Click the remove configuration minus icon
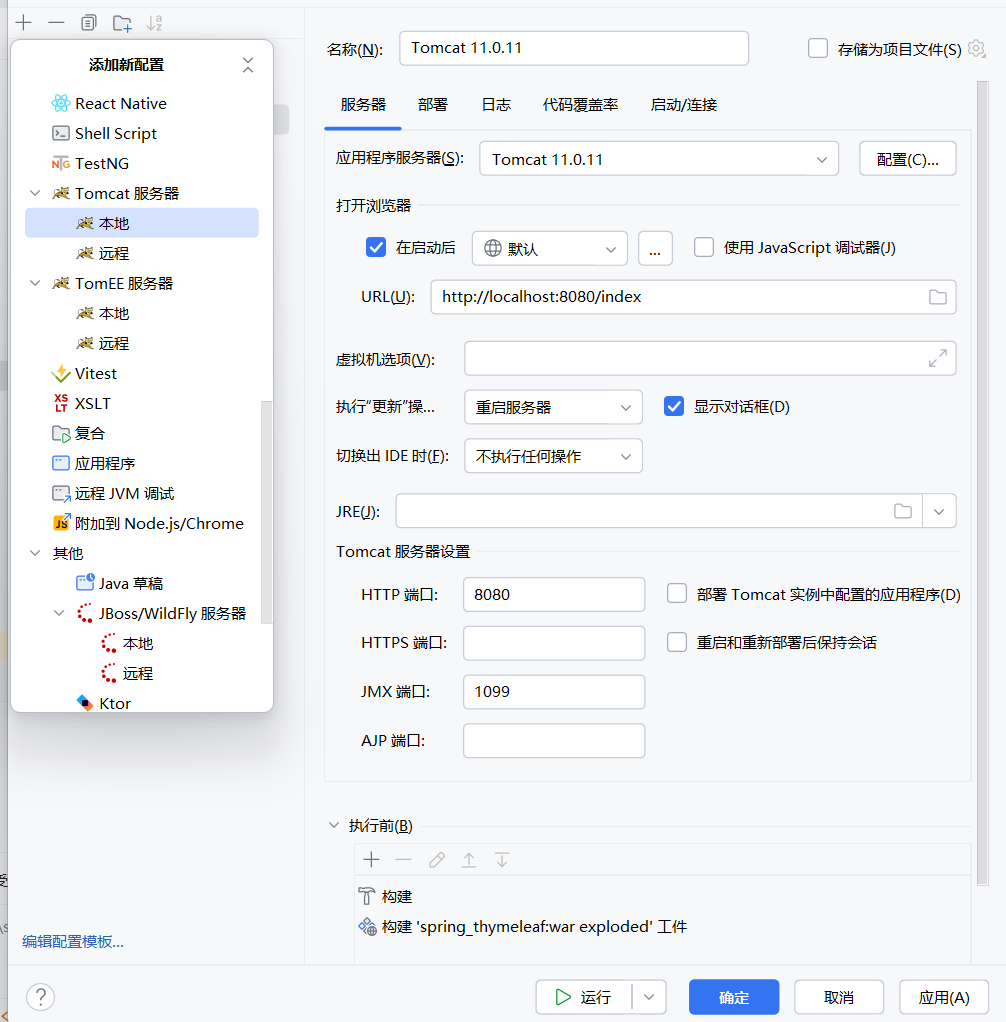 [x=56, y=23]
